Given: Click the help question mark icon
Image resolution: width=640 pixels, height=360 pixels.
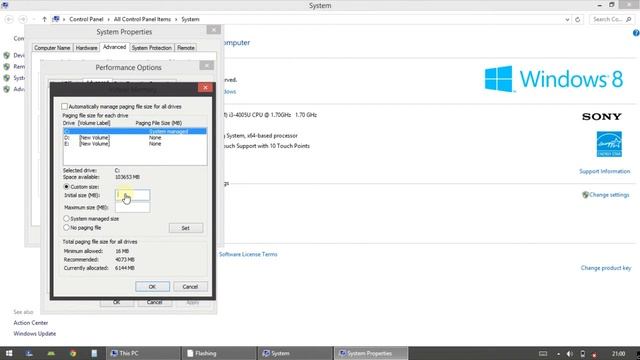Looking at the screenshot, I should (636, 33).
